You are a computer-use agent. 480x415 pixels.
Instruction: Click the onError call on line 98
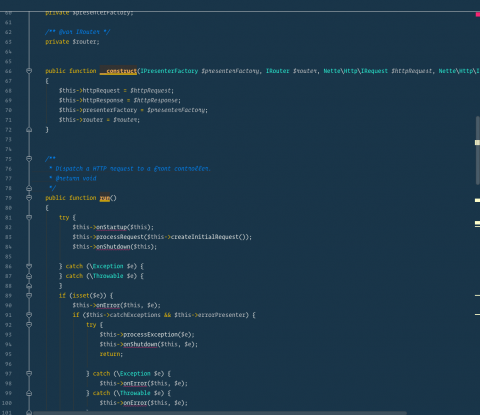coord(135,383)
